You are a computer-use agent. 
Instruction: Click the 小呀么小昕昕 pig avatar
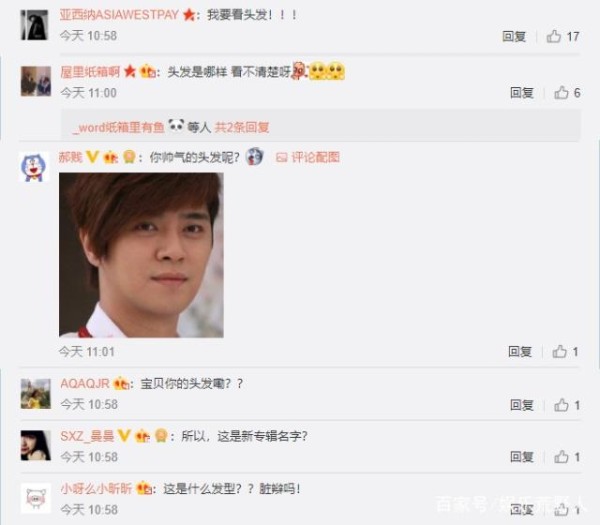tap(36, 498)
